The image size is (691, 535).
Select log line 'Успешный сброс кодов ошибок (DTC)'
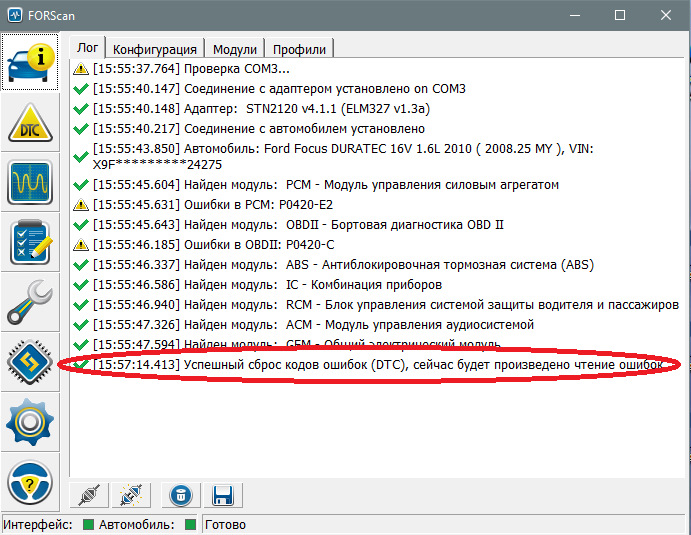coord(378,365)
